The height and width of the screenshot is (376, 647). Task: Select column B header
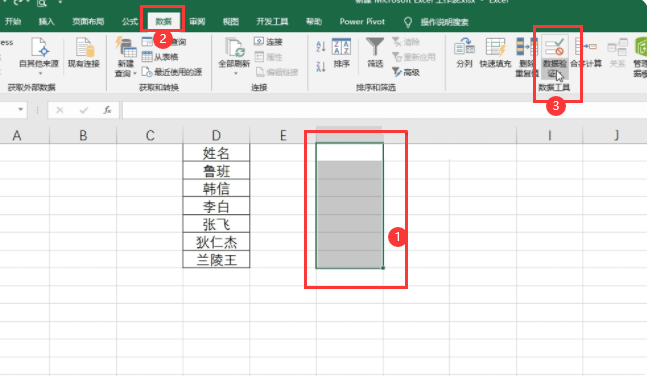coord(83,135)
